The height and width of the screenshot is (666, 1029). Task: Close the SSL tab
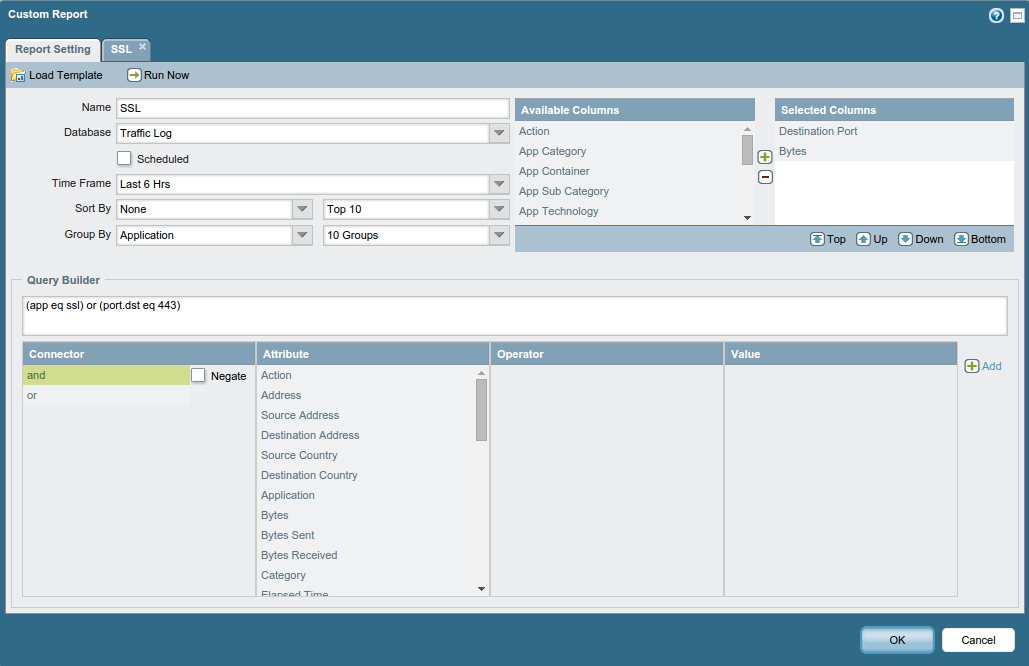pyautogui.click(x=142, y=46)
